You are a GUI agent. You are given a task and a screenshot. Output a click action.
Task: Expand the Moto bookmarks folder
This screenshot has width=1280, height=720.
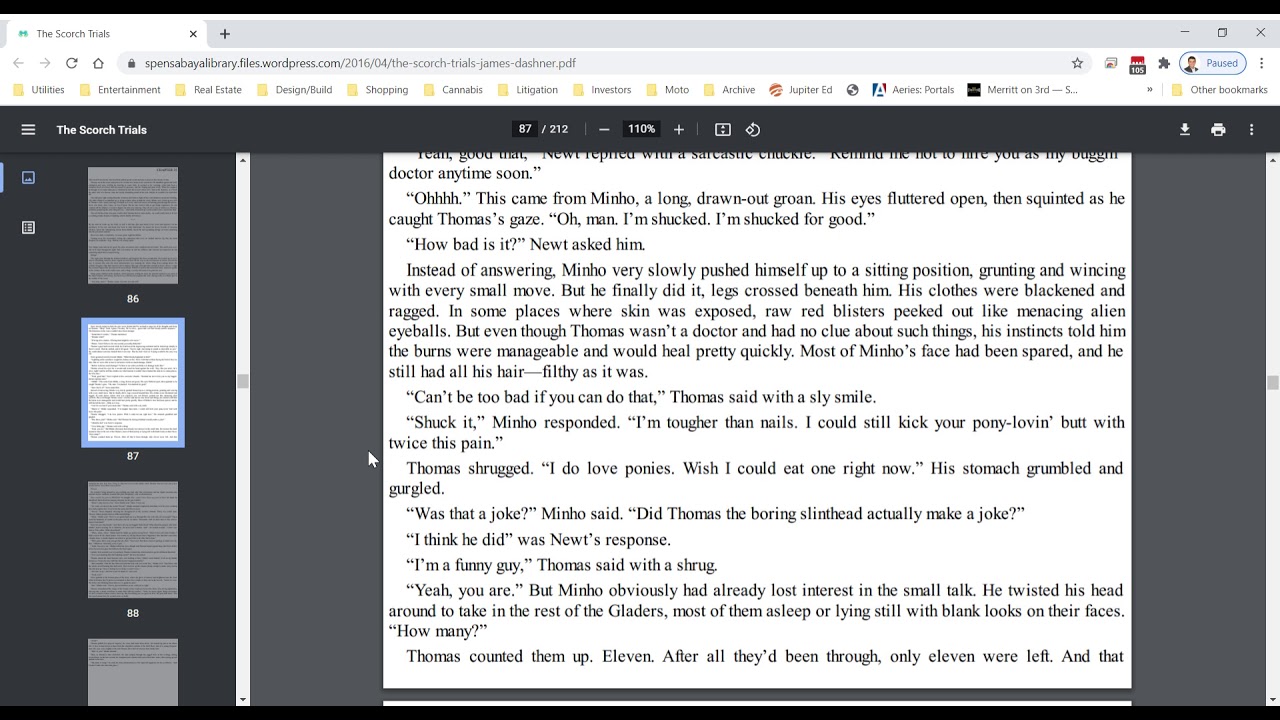[x=668, y=90]
